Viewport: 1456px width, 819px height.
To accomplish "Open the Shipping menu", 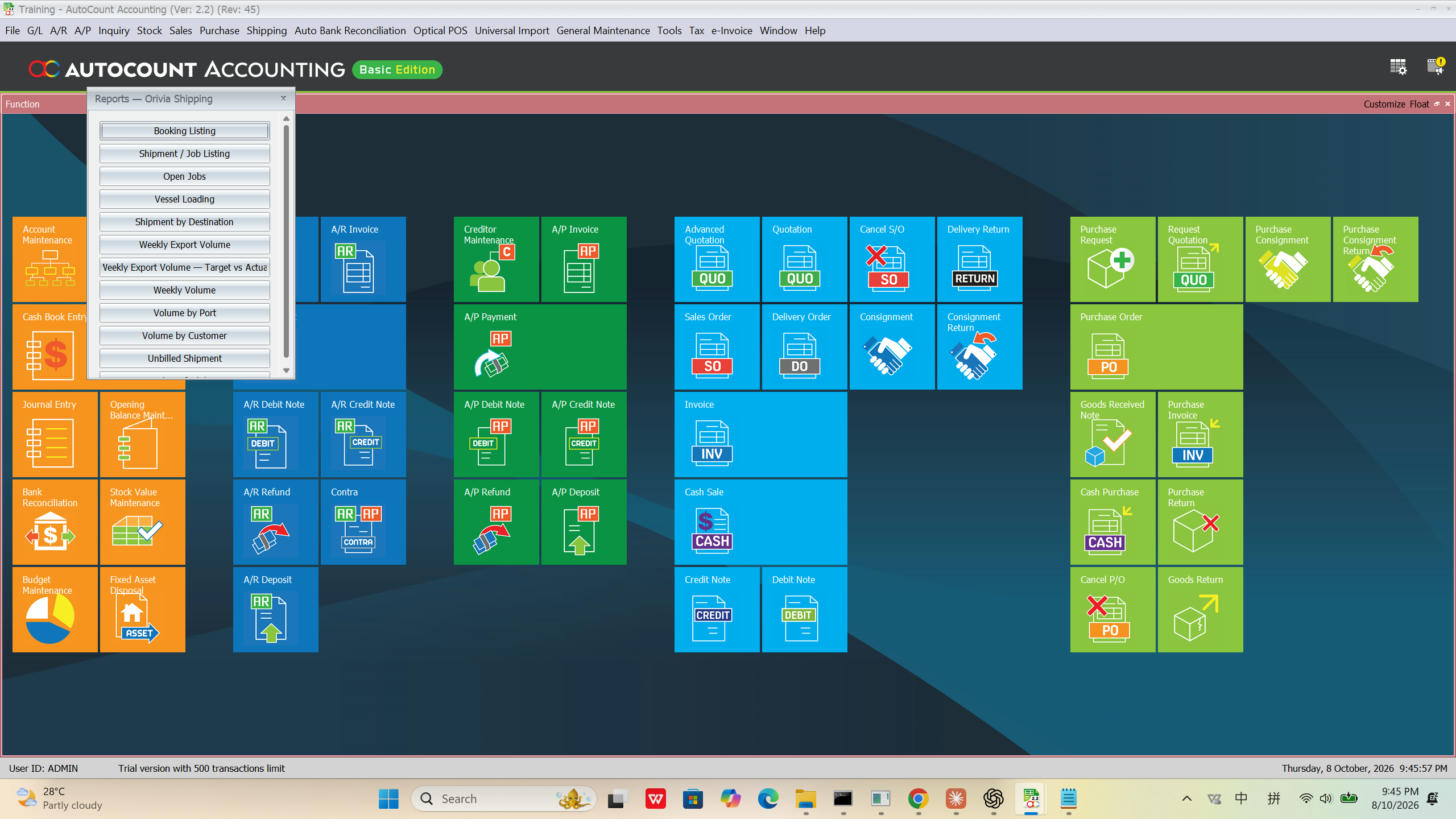I will click(267, 31).
